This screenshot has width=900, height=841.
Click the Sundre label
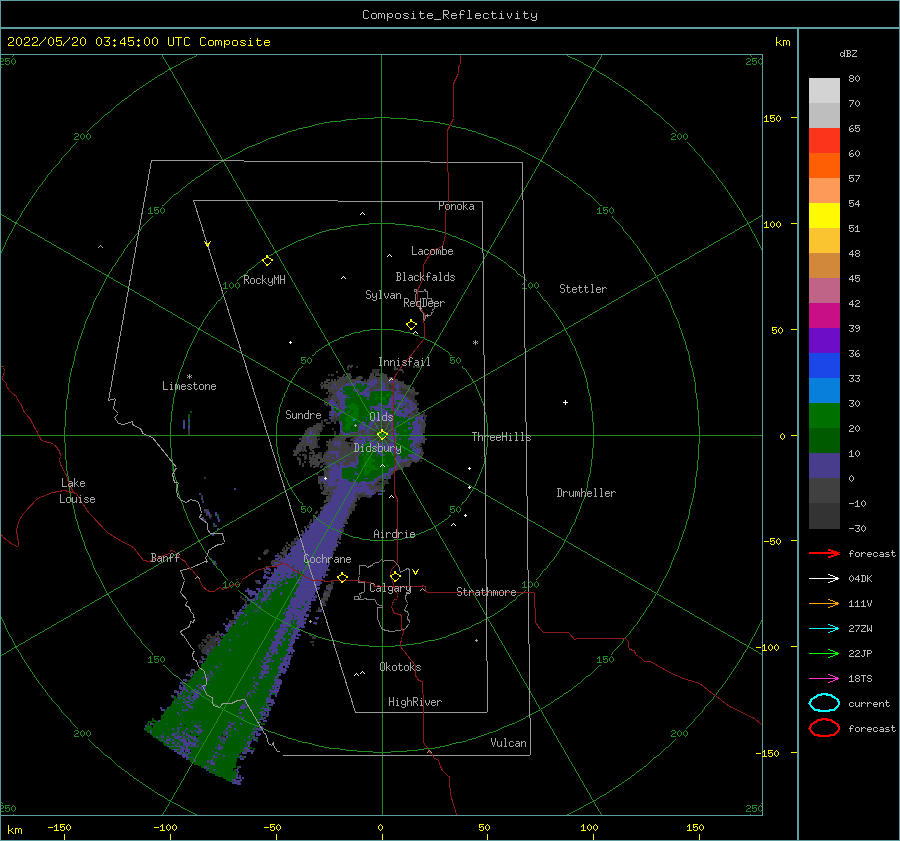coord(303,415)
